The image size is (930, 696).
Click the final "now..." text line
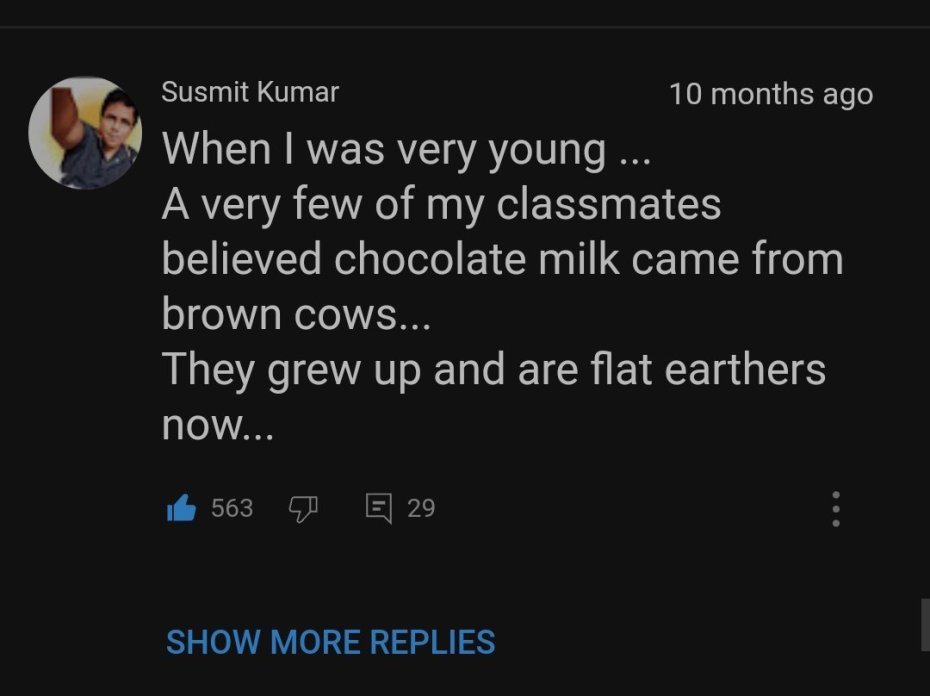point(216,426)
